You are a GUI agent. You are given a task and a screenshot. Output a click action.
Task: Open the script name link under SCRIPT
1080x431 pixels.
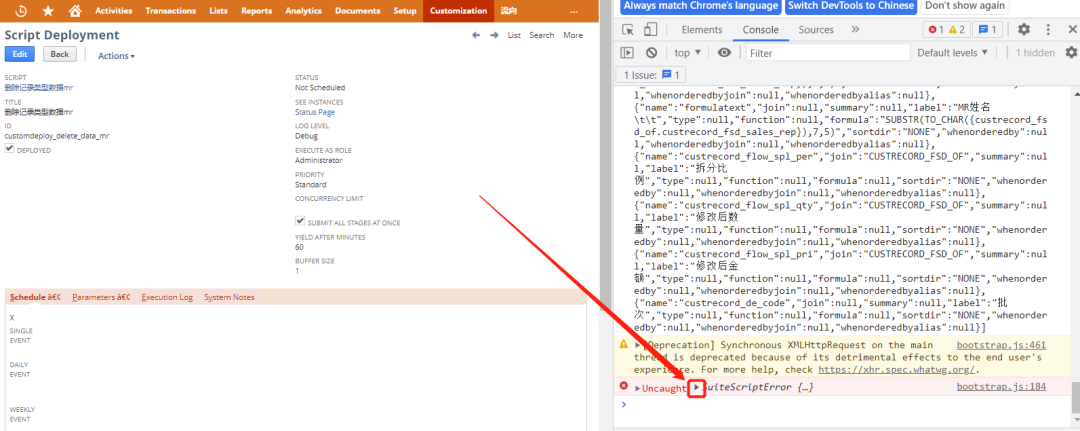[39, 87]
